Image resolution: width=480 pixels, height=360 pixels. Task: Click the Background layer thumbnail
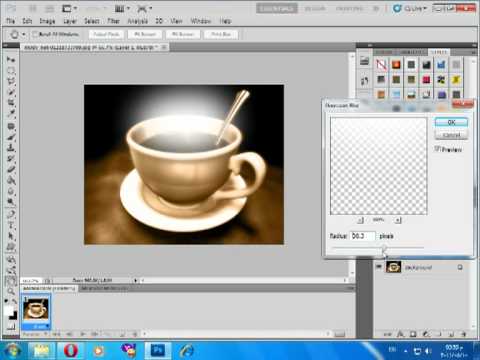393,267
